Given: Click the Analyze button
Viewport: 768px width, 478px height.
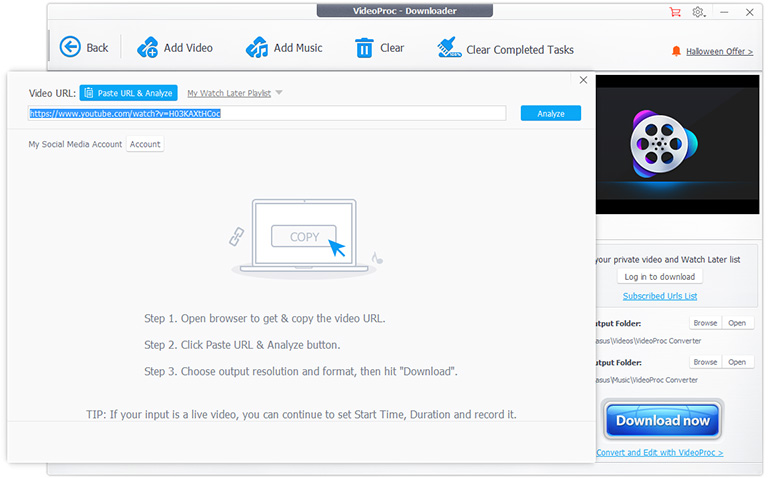Looking at the screenshot, I should tap(551, 113).
